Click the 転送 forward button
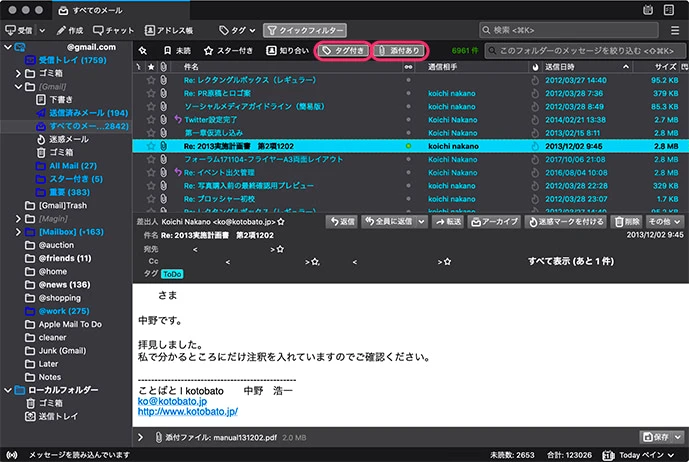Viewport: 689px width, 462px height. tap(448, 221)
